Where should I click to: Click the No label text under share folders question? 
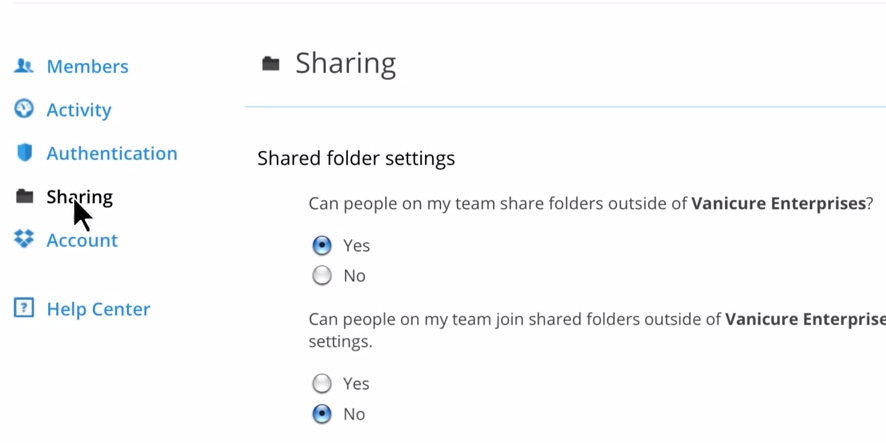(354, 275)
